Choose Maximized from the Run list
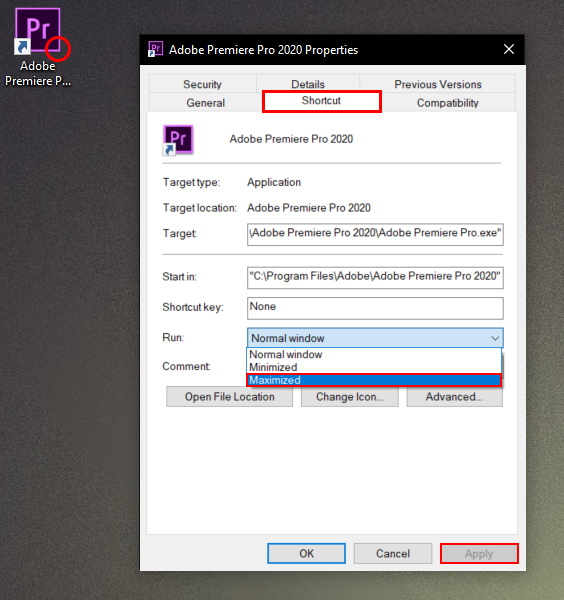This screenshot has height=600, width=564. (x=374, y=380)
